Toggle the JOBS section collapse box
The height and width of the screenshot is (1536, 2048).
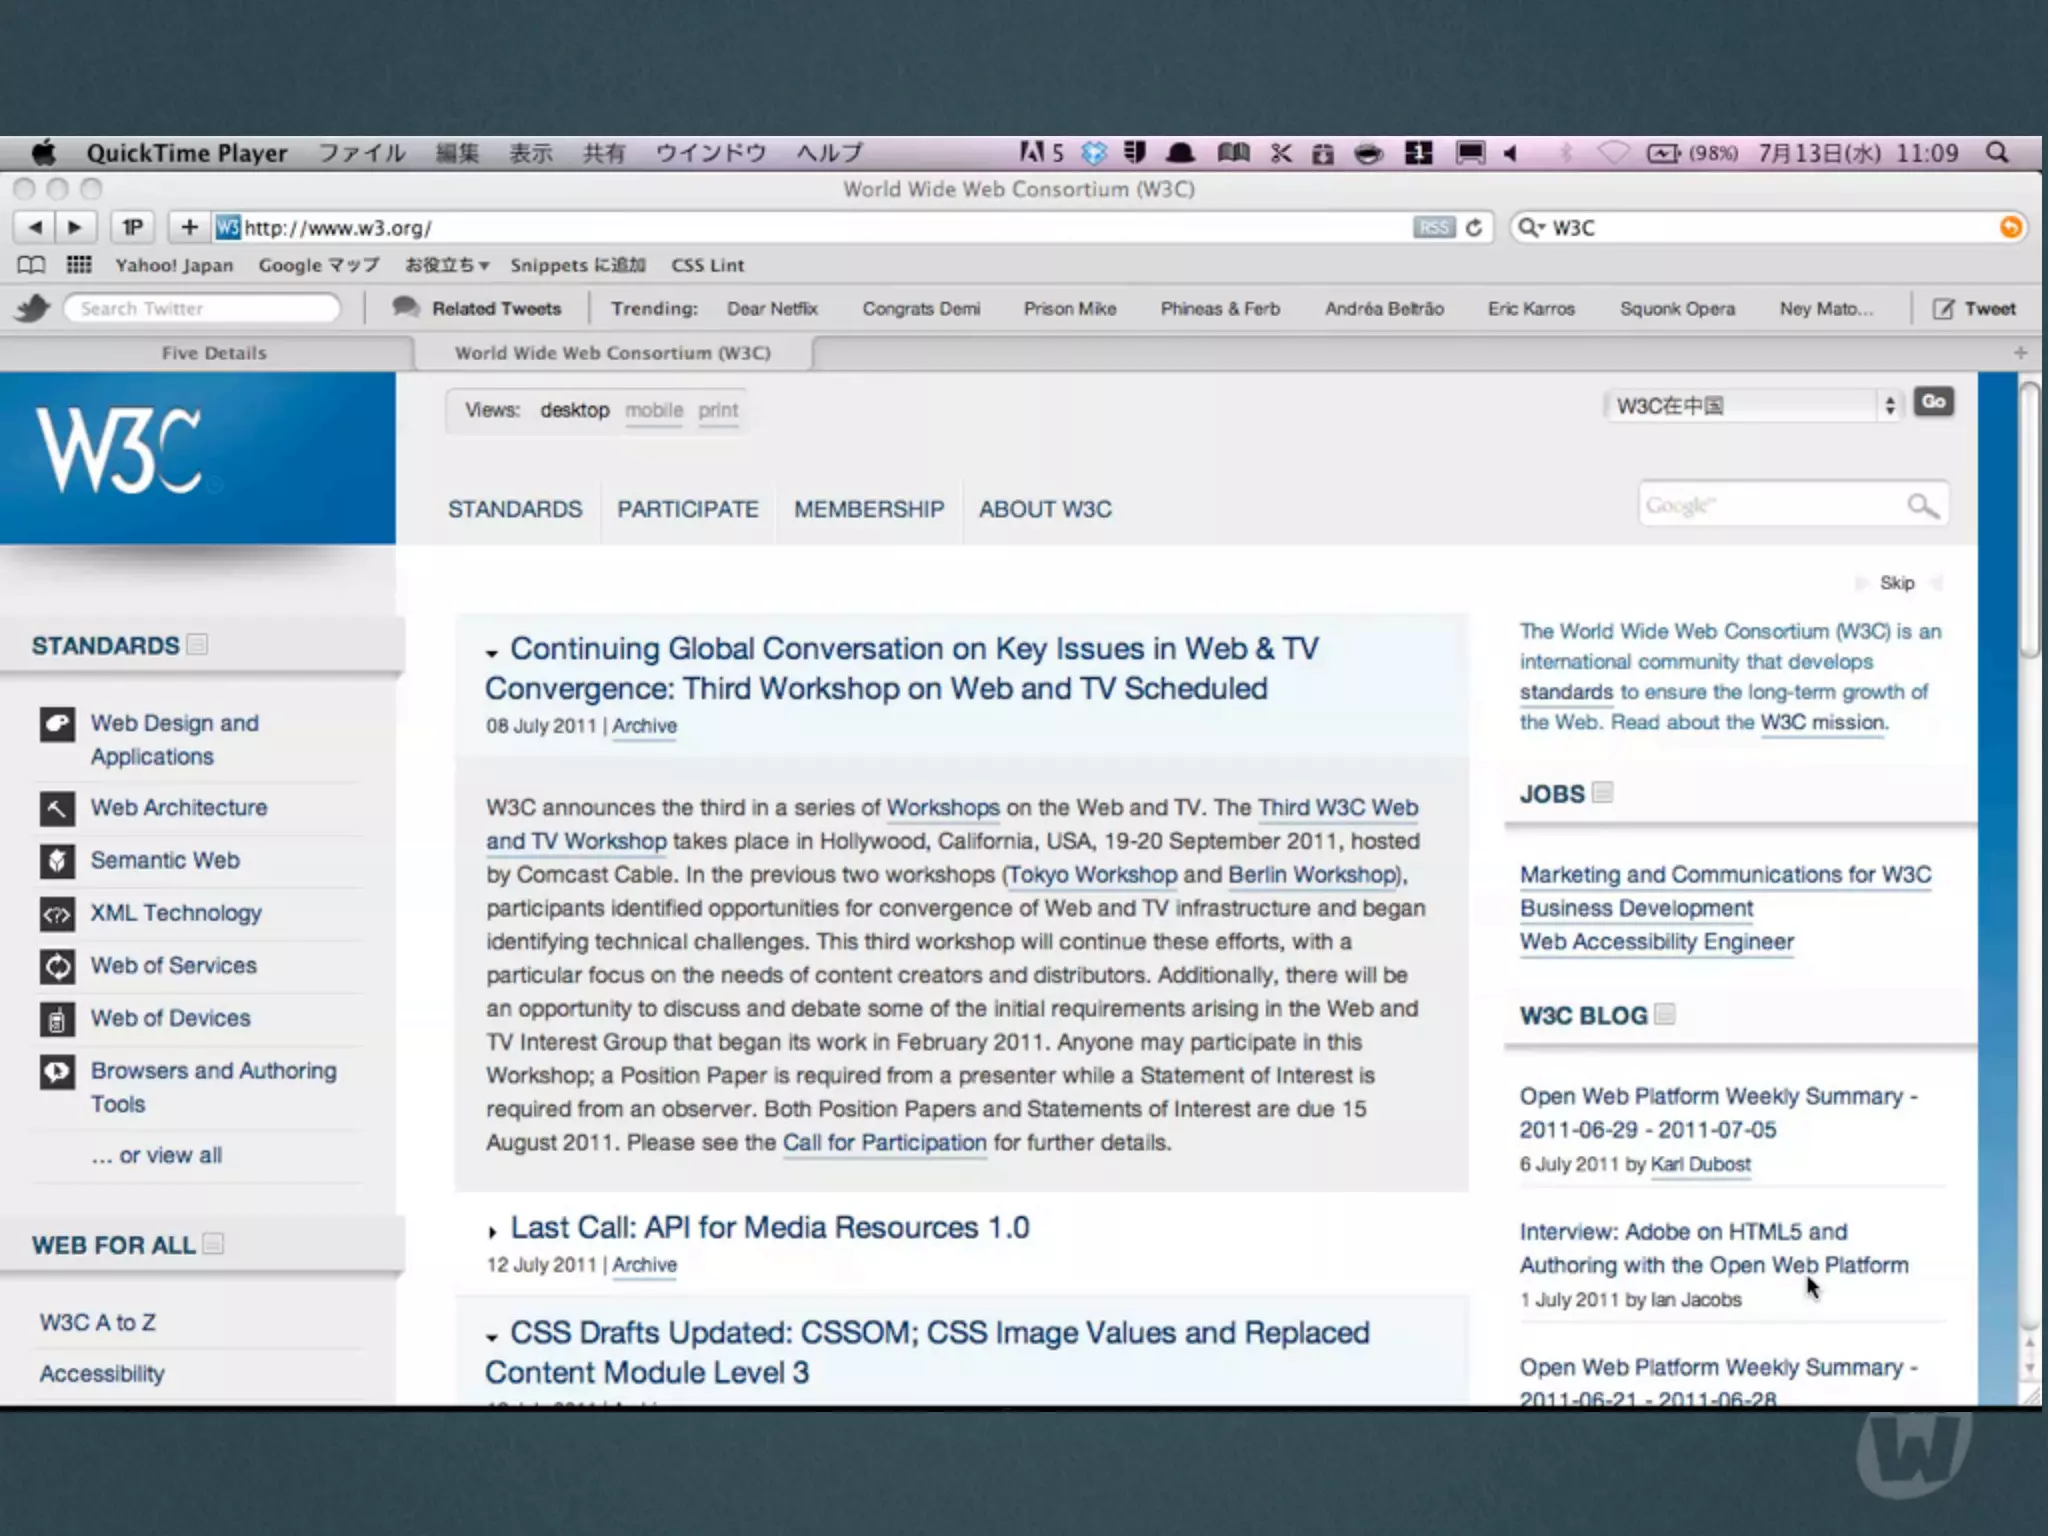tap(1602, 793)
